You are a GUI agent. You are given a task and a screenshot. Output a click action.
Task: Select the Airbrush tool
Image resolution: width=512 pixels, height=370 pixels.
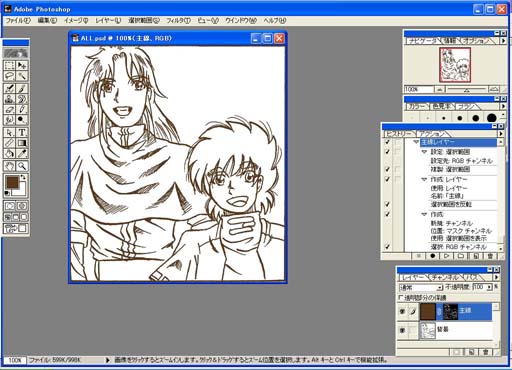tap(9, 88)
